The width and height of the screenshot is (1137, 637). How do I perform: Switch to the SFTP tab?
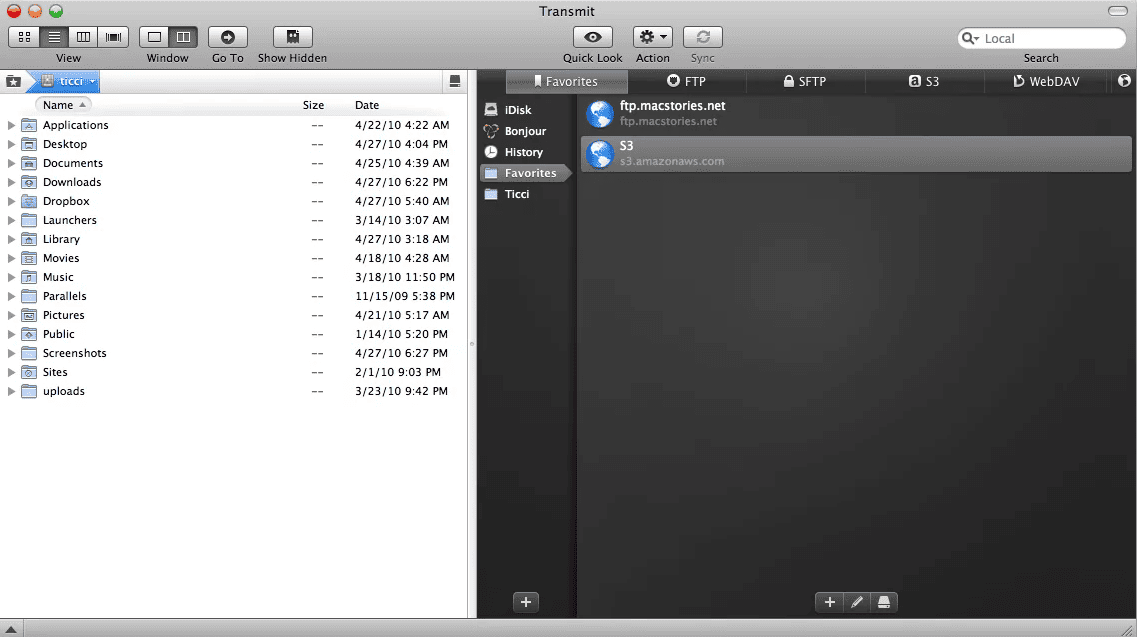[805, 81]
